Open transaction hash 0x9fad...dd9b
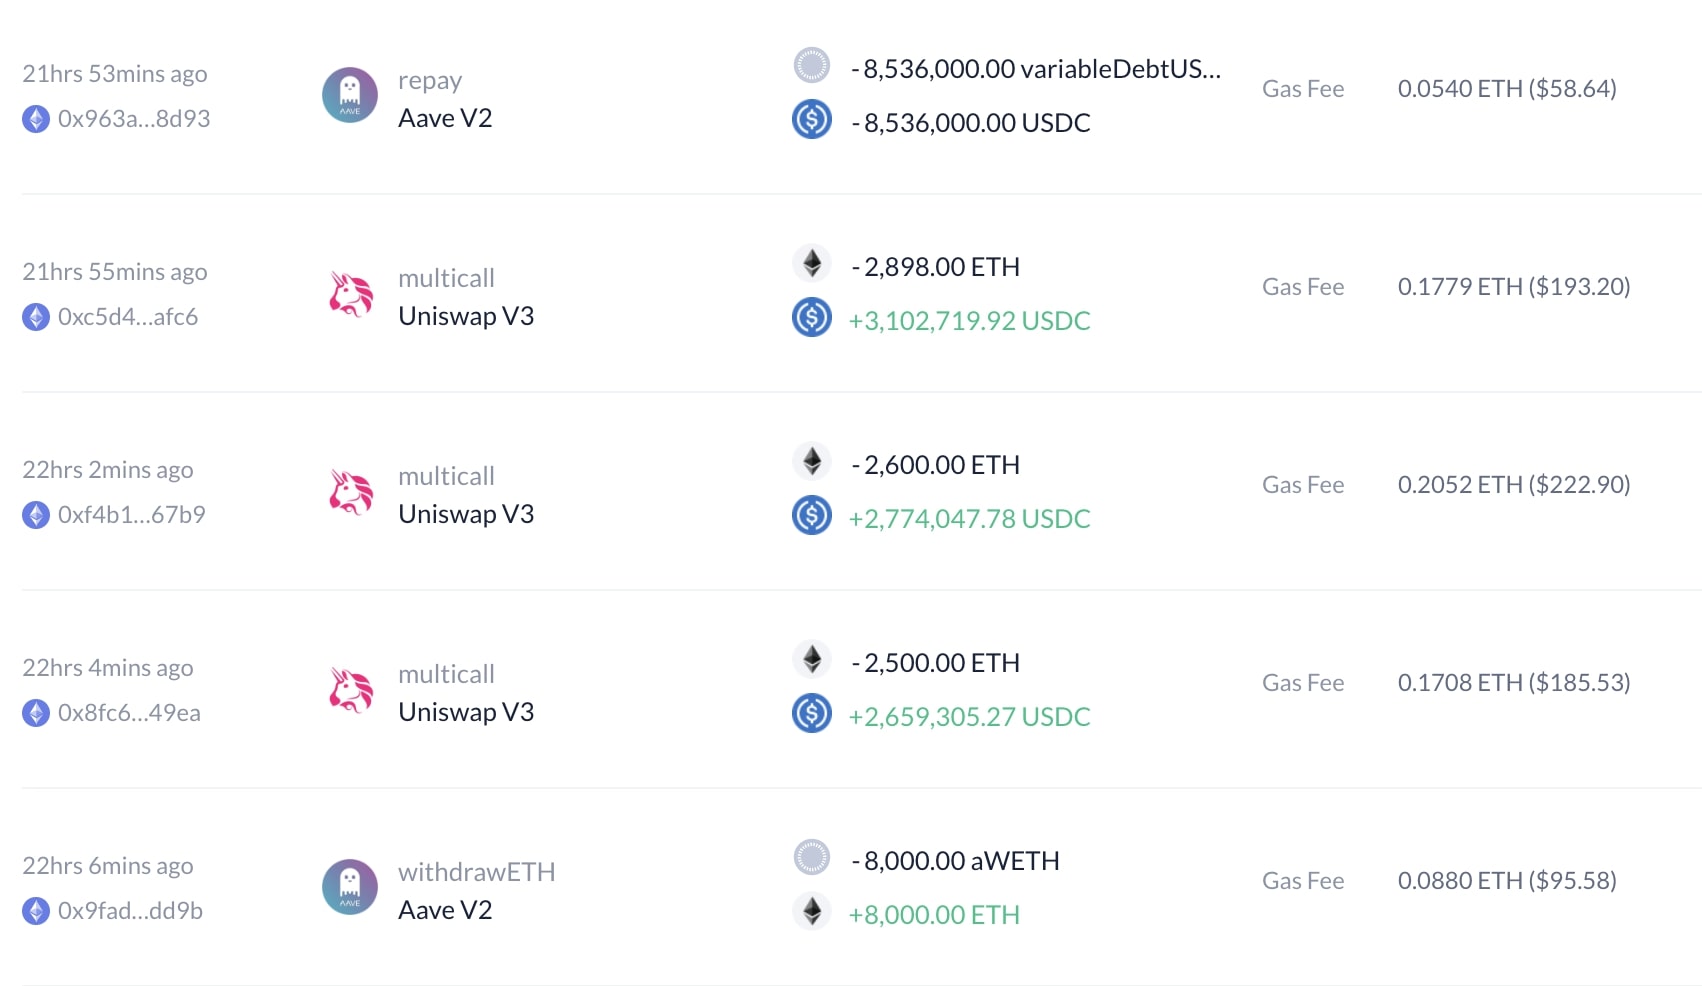The image size is (1702, 986). [130, 911]
